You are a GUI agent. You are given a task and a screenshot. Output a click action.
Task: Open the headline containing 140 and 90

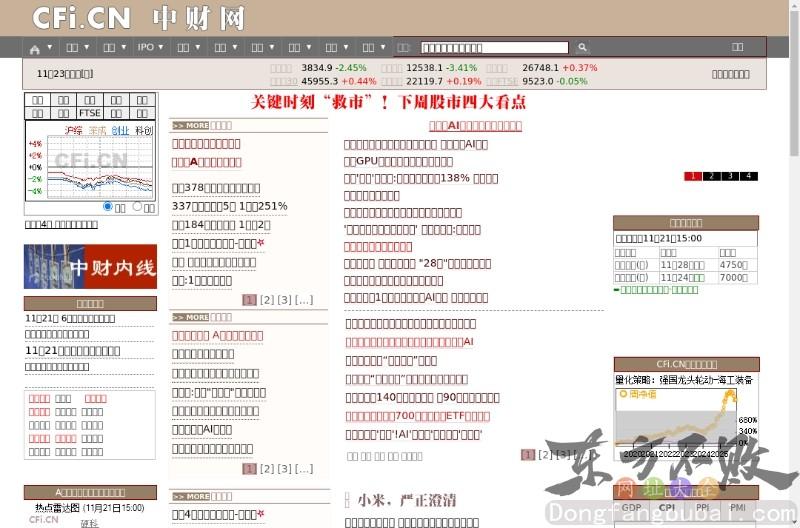pyautogui.click(x=422, y=398)
